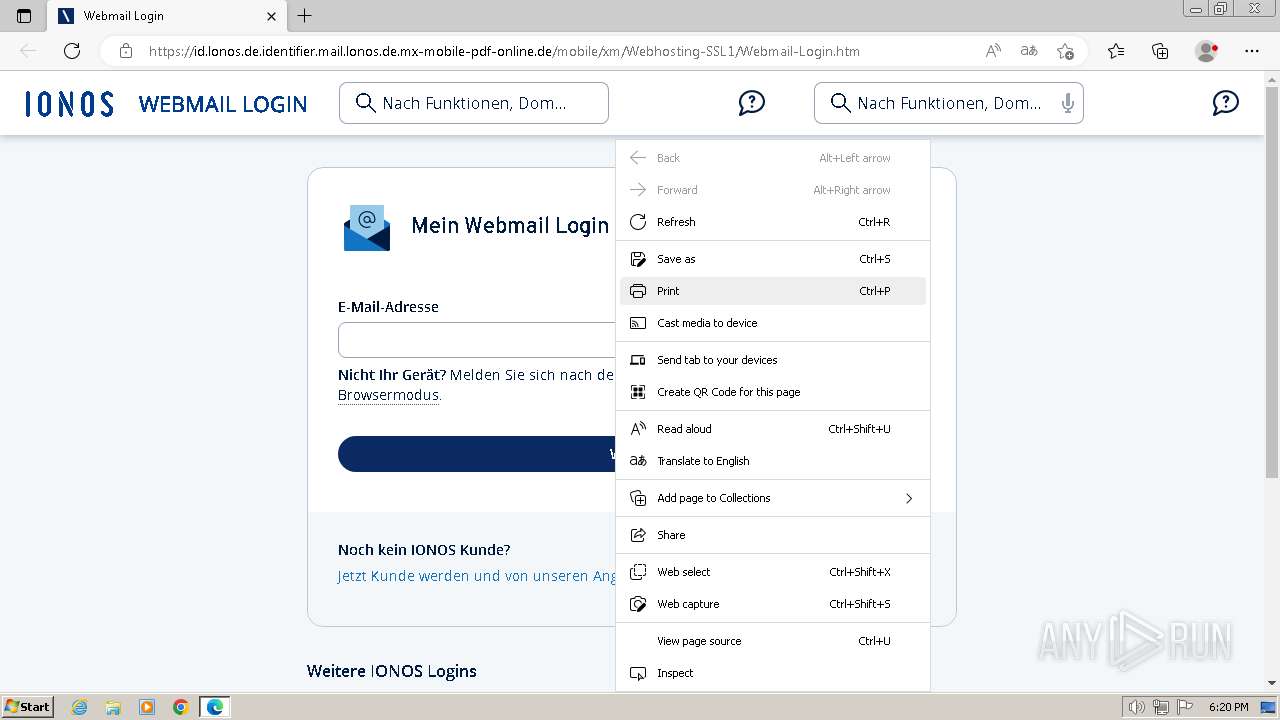Click the translate icon in address bar
This screenshot has width=1280, height=720.
1029,51
